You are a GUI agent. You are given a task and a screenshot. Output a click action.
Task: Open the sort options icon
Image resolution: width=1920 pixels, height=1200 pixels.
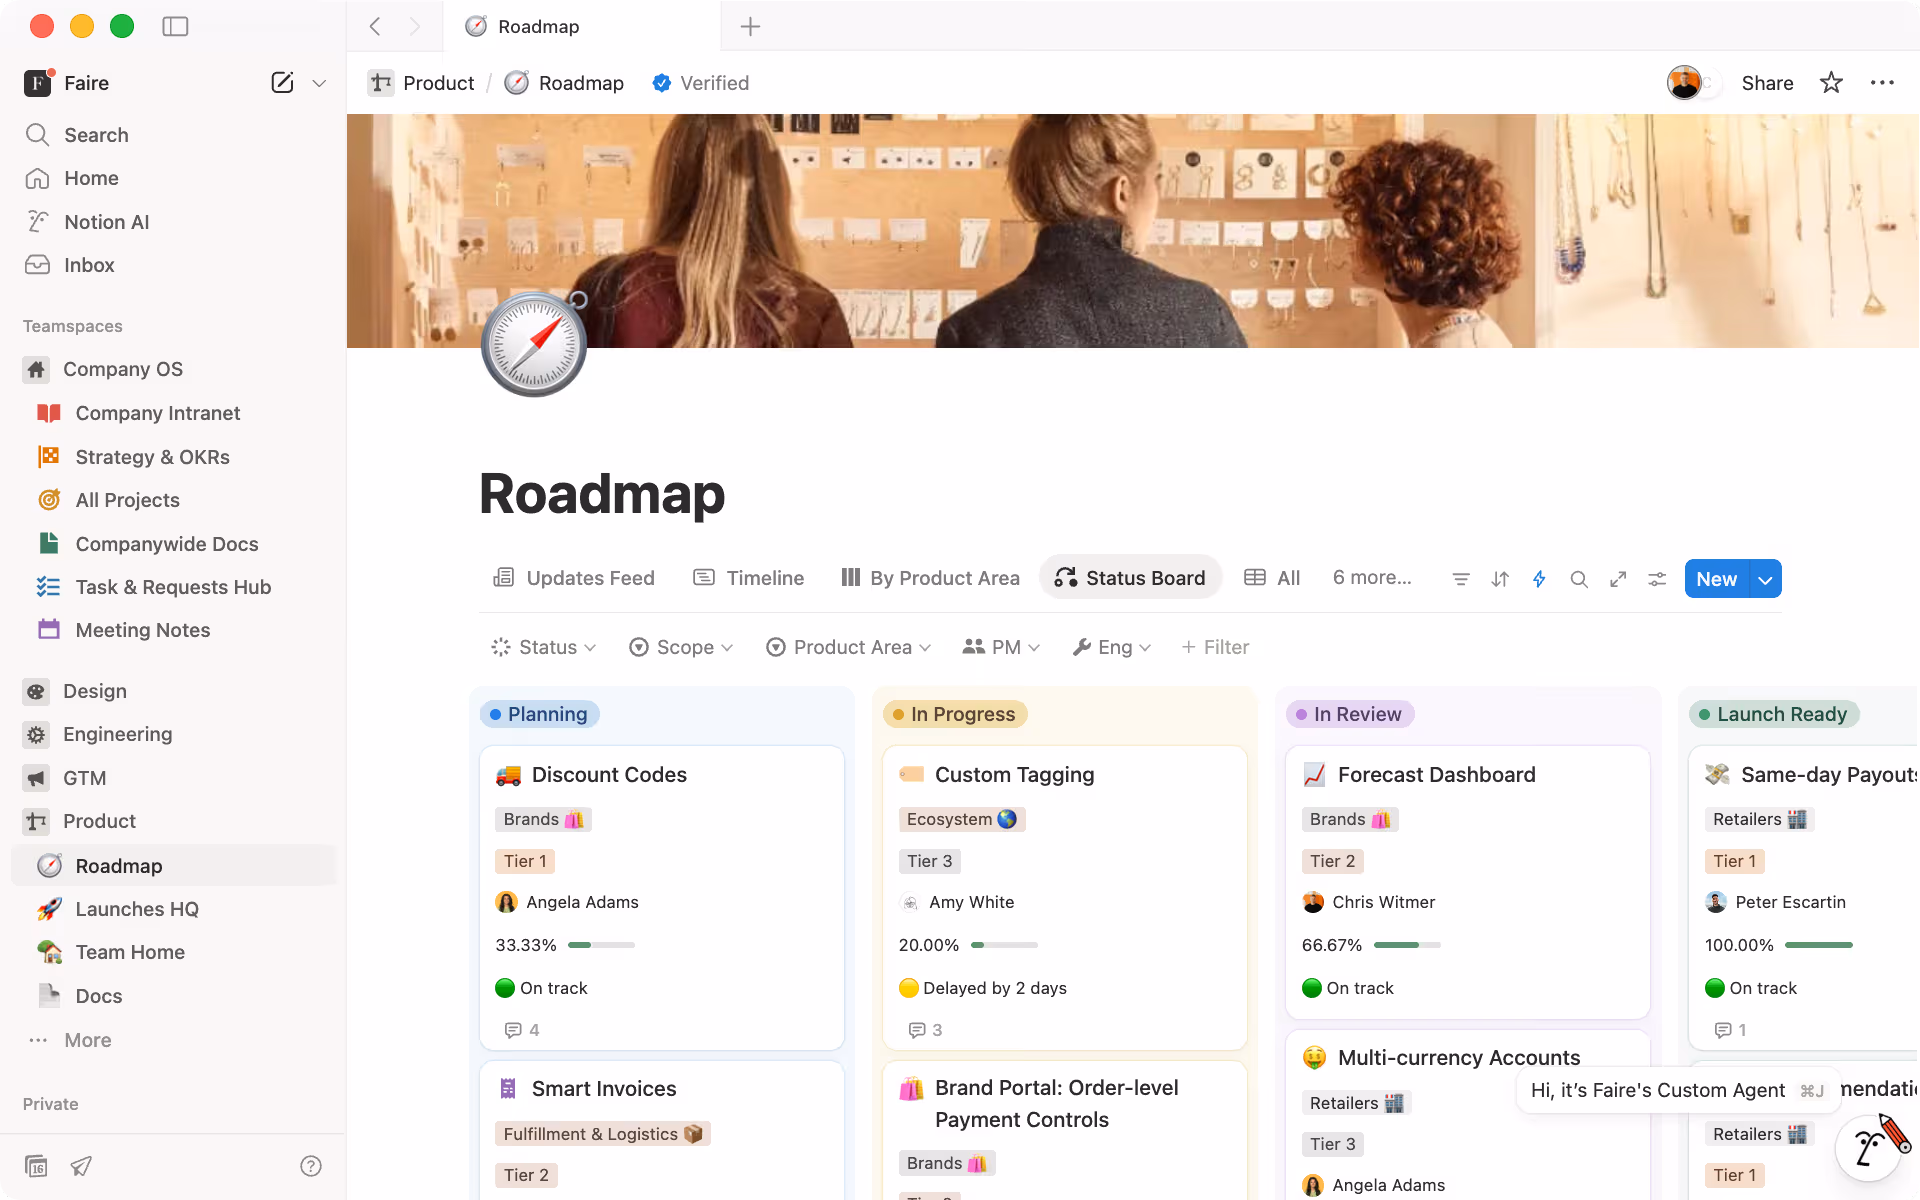click(1499, 578)
